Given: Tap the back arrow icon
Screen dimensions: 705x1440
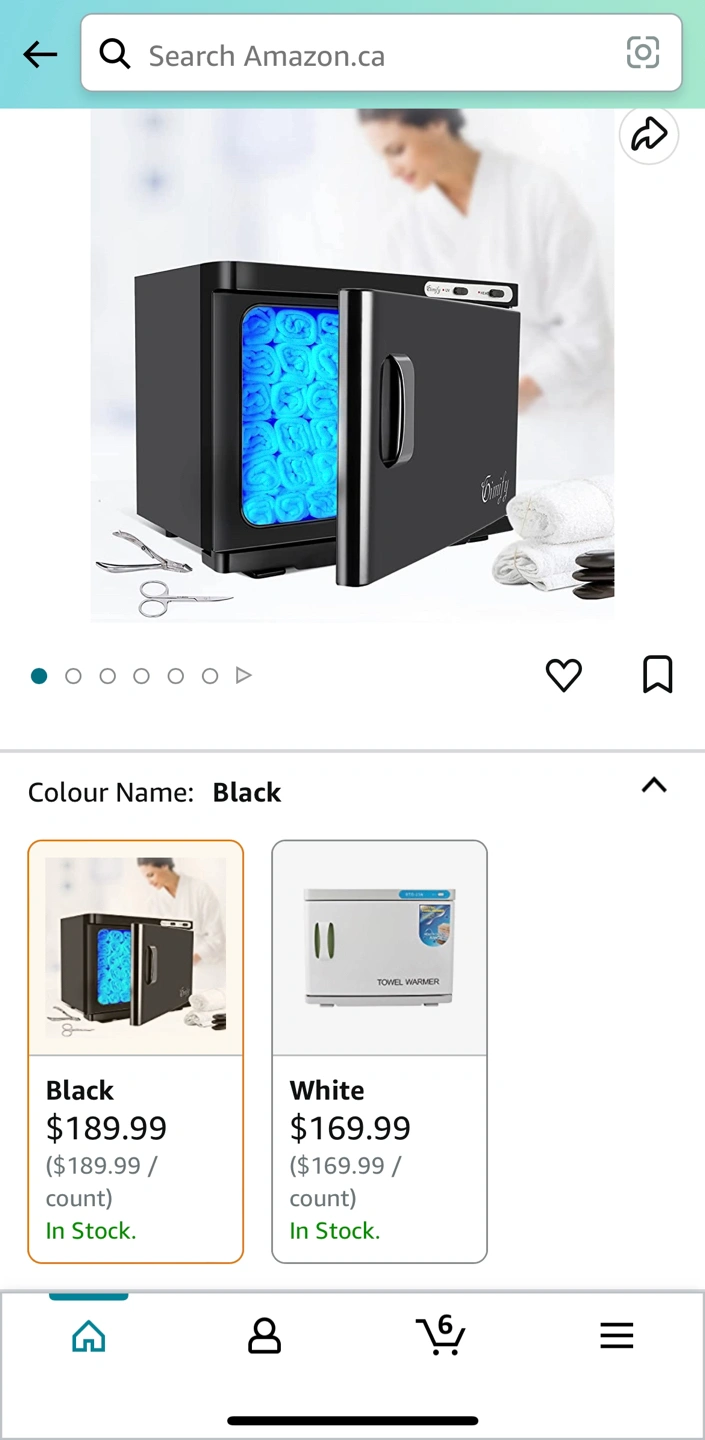Looking at the screenshot, I should (x=40, y=54).
